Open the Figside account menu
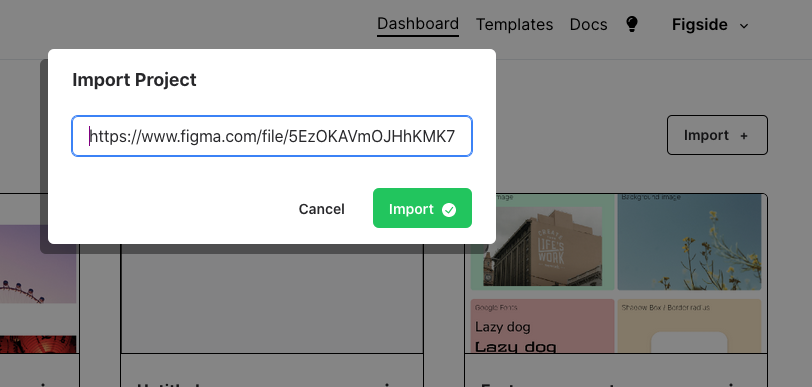The image size is (812, 387). pos(710,25)
